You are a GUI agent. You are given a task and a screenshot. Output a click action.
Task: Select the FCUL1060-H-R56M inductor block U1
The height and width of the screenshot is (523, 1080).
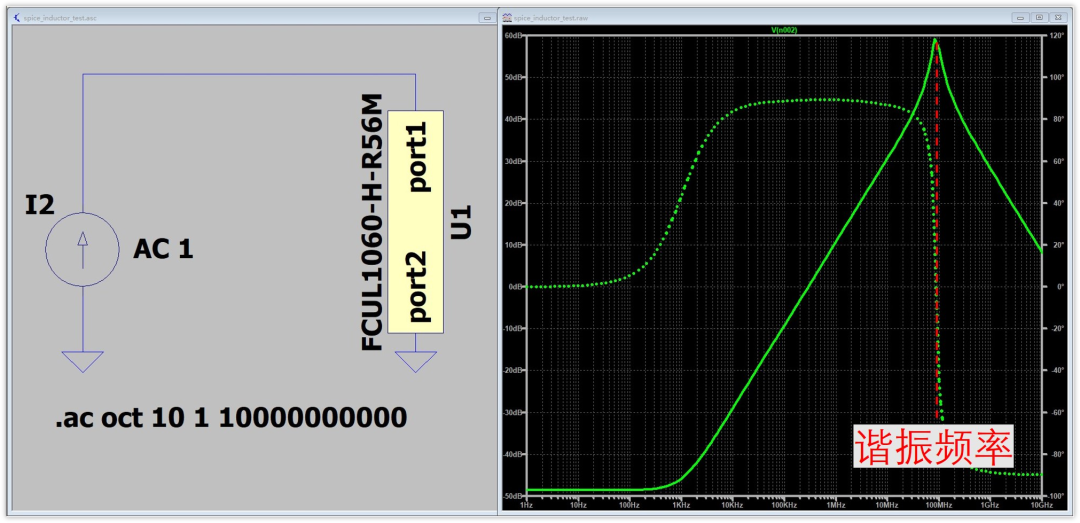pyautogui.click(x=415, y=221)
